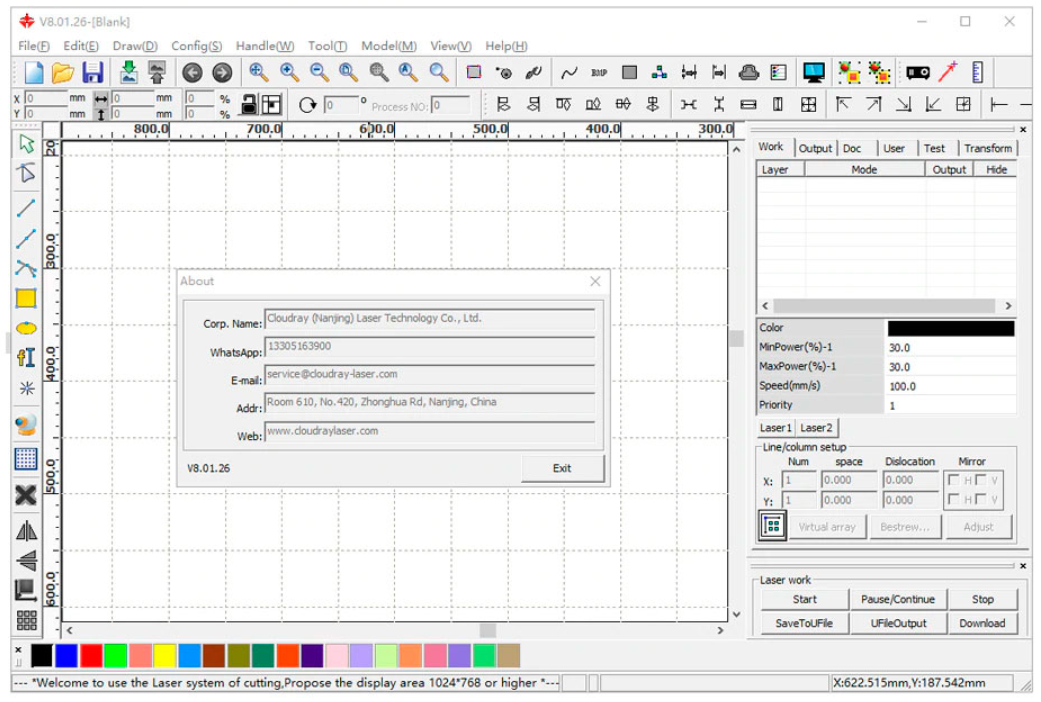
Task: Click the blue floppy disk Save icon
Action: tap(92, 72)
